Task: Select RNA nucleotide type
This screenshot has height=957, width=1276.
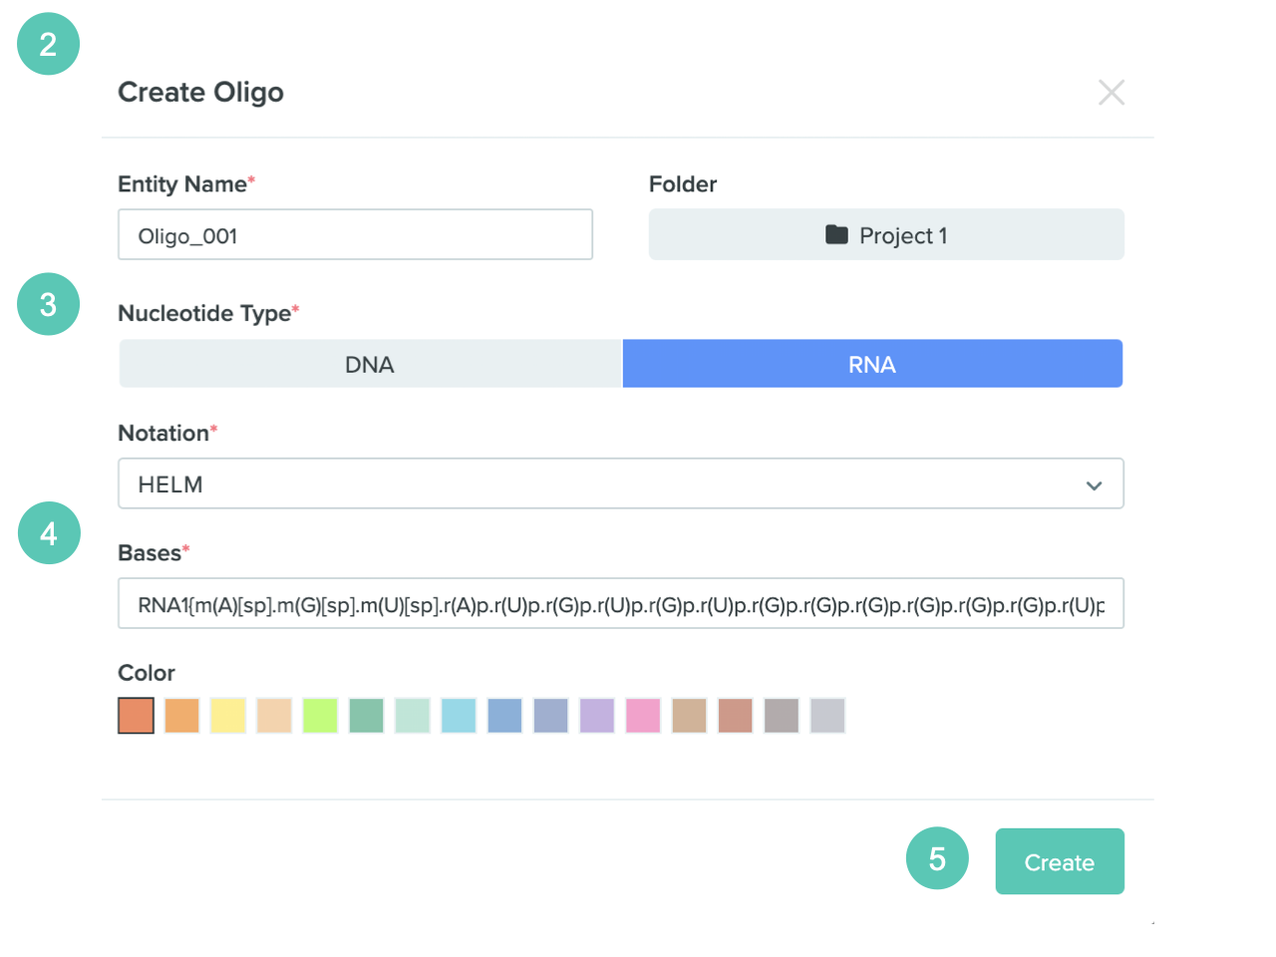Action: click(872, 364)
